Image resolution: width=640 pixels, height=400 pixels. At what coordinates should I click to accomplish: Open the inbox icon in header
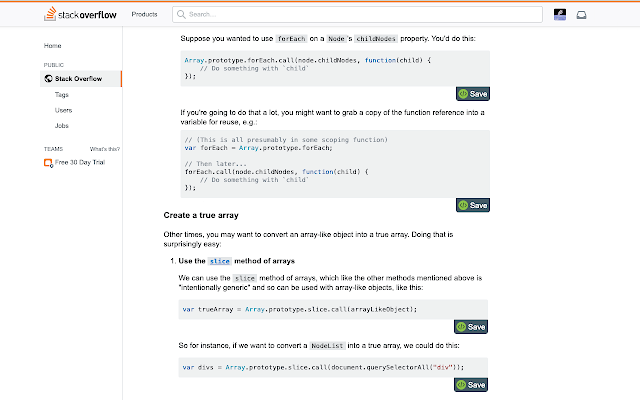coord(581,15)
